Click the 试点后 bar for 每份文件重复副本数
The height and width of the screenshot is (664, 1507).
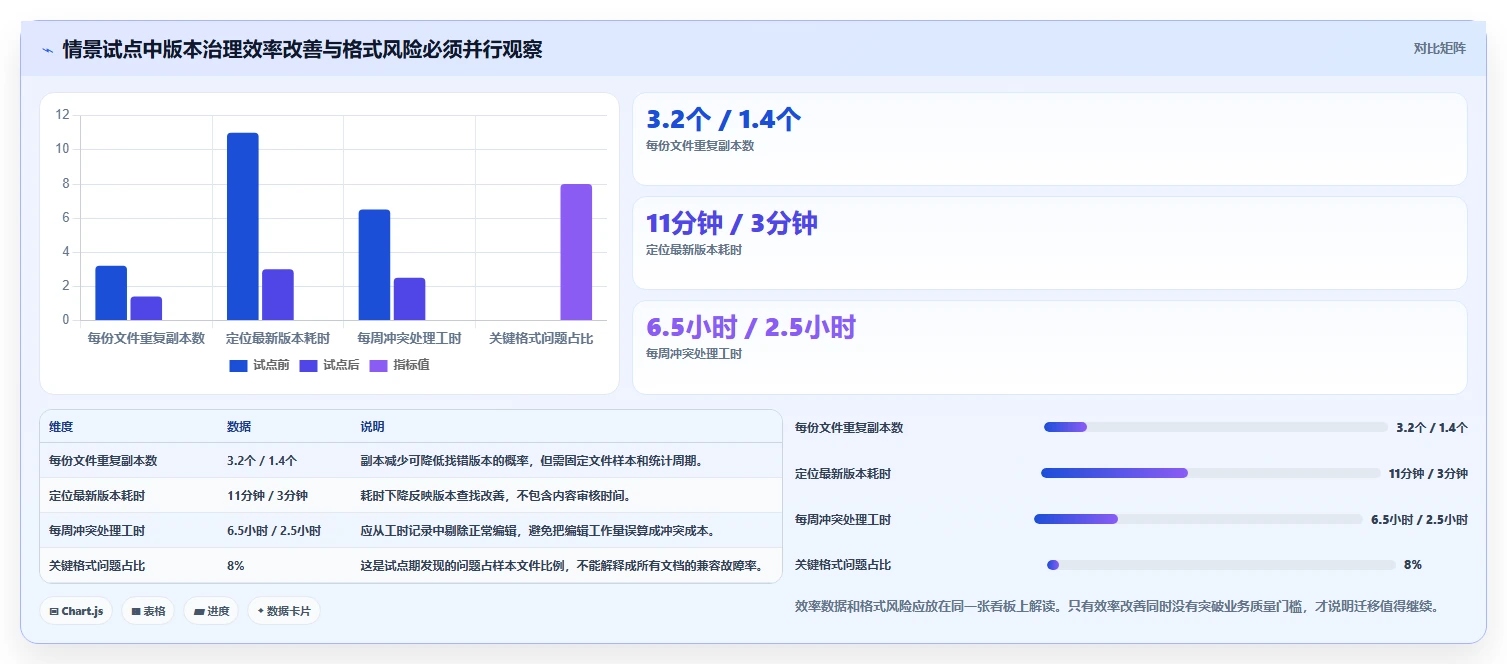(x=146, y=308)
